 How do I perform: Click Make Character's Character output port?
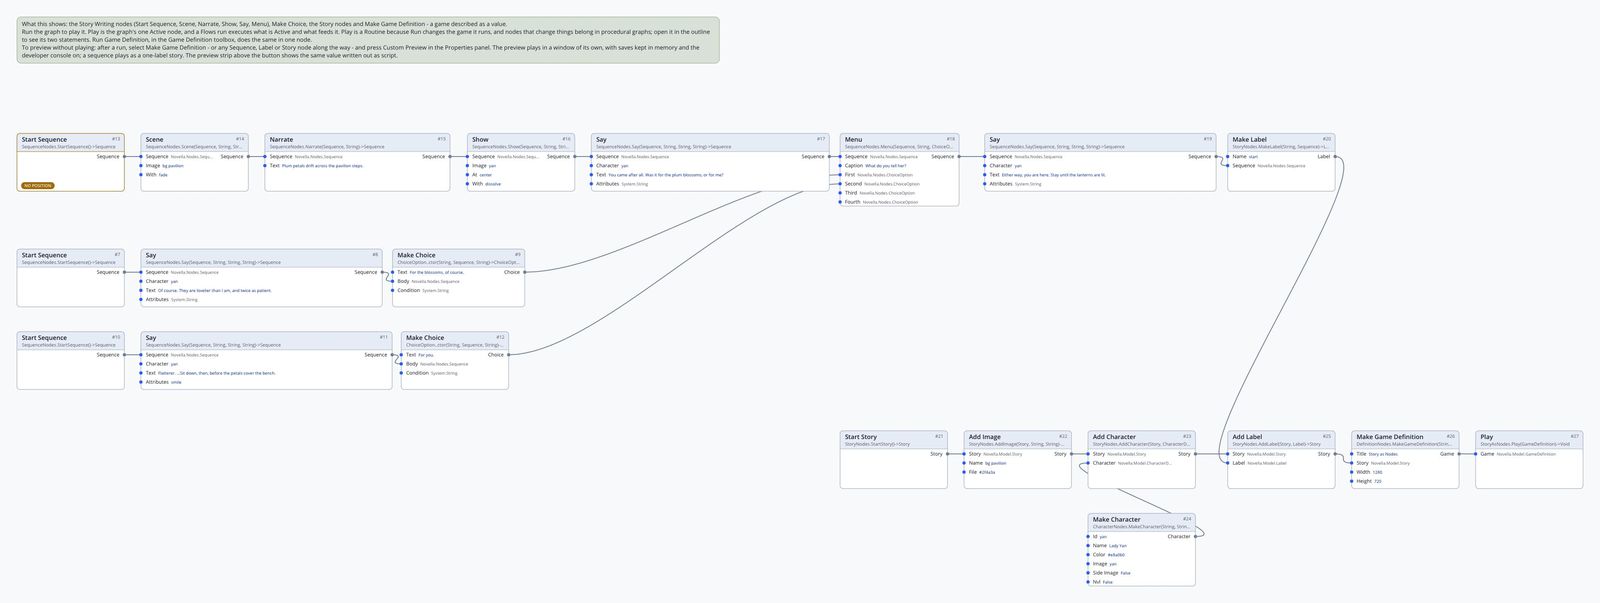(1196, 537)
